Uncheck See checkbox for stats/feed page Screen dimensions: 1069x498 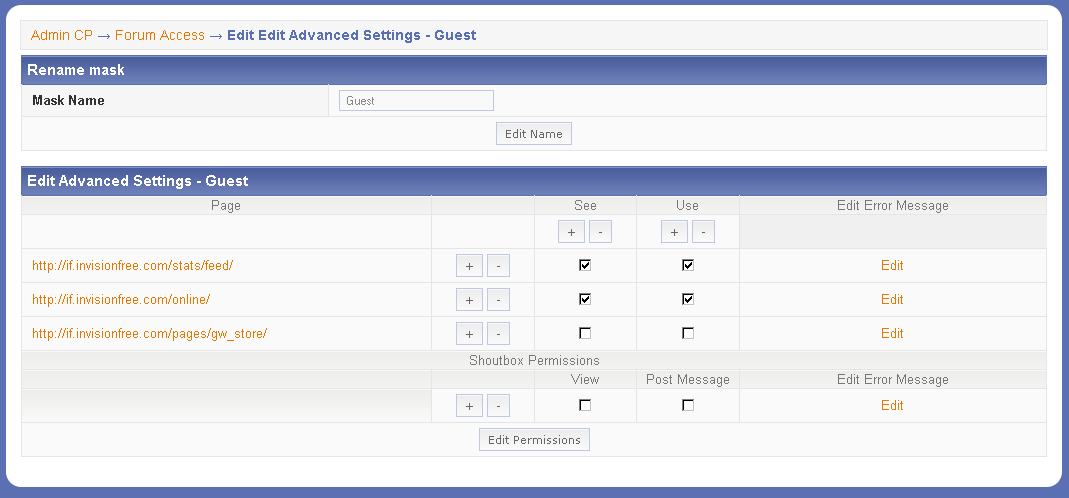tap(585, 265)
